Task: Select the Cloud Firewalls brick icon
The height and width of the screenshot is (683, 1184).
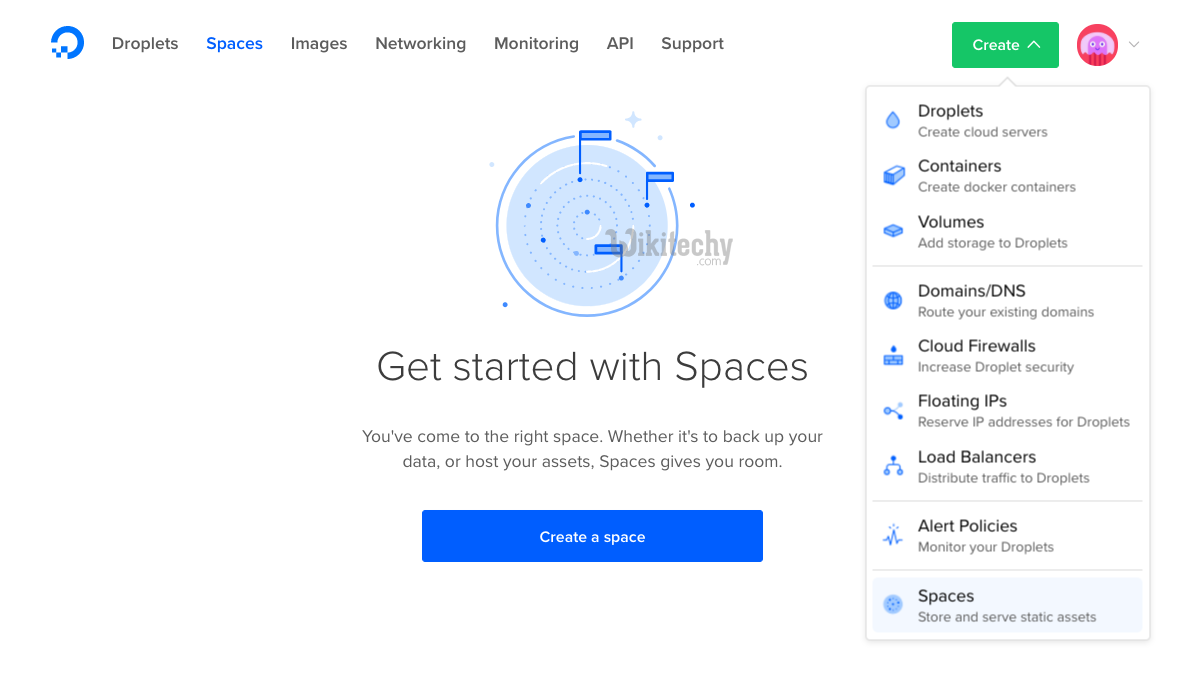Action: click(893, 354)
